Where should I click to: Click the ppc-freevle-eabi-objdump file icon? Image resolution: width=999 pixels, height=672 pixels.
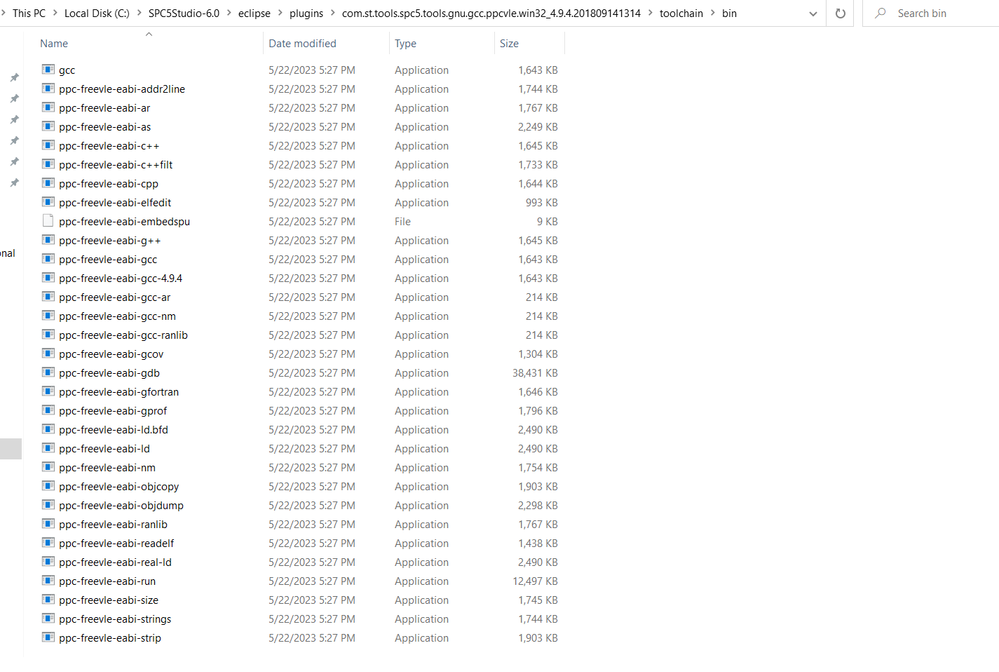48,505
